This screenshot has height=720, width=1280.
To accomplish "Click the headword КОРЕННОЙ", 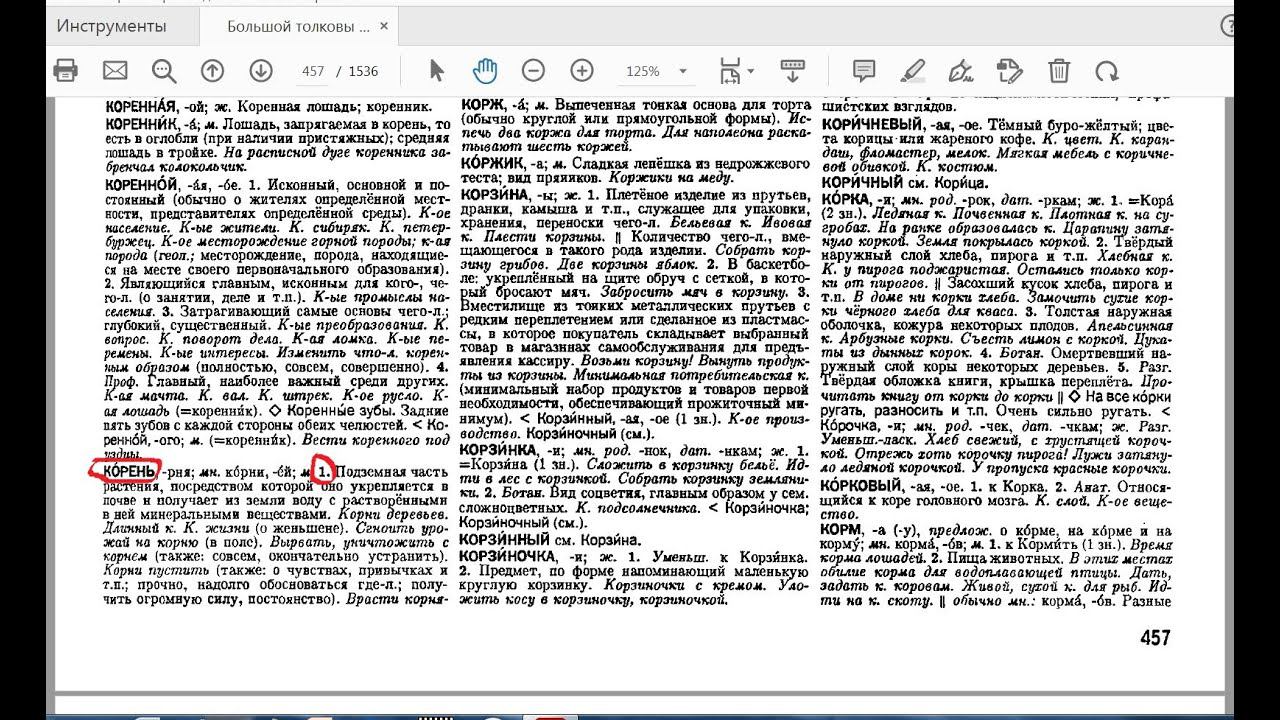I will coord(140,185).
